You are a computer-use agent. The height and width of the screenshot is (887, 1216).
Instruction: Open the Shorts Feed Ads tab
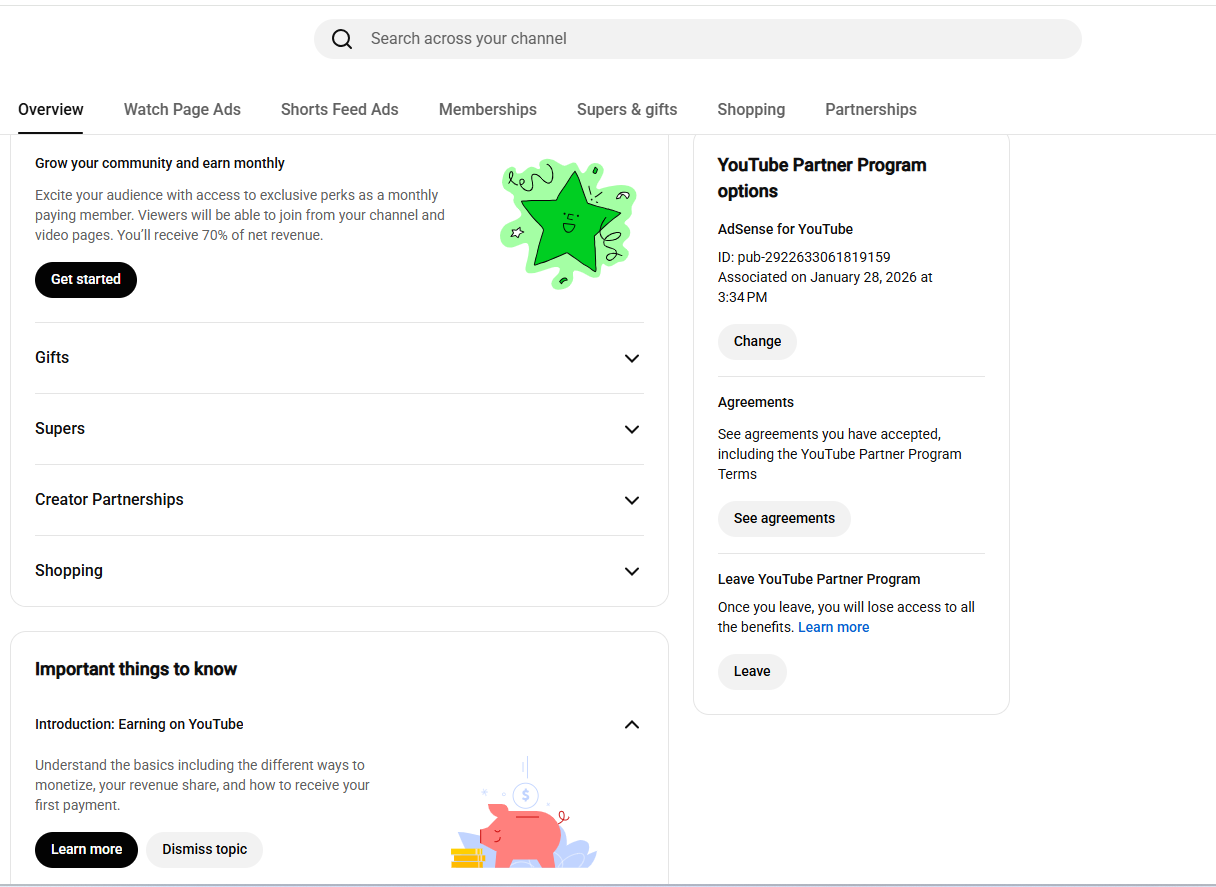(340, 110)
